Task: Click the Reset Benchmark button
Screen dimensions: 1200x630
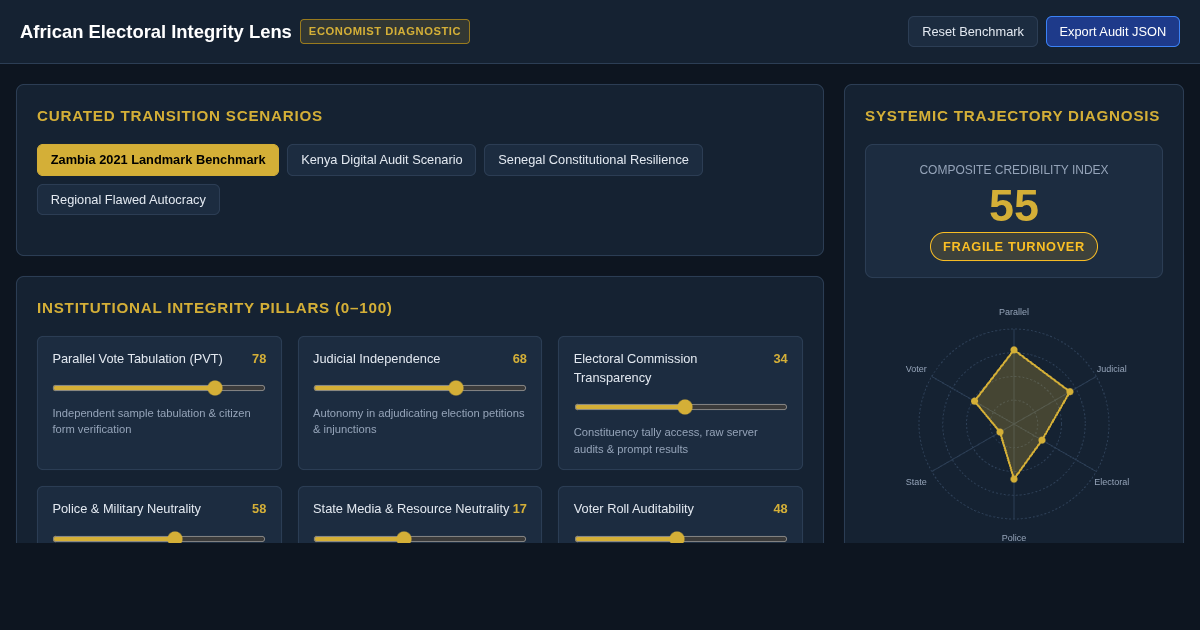Action: point(972,31)
